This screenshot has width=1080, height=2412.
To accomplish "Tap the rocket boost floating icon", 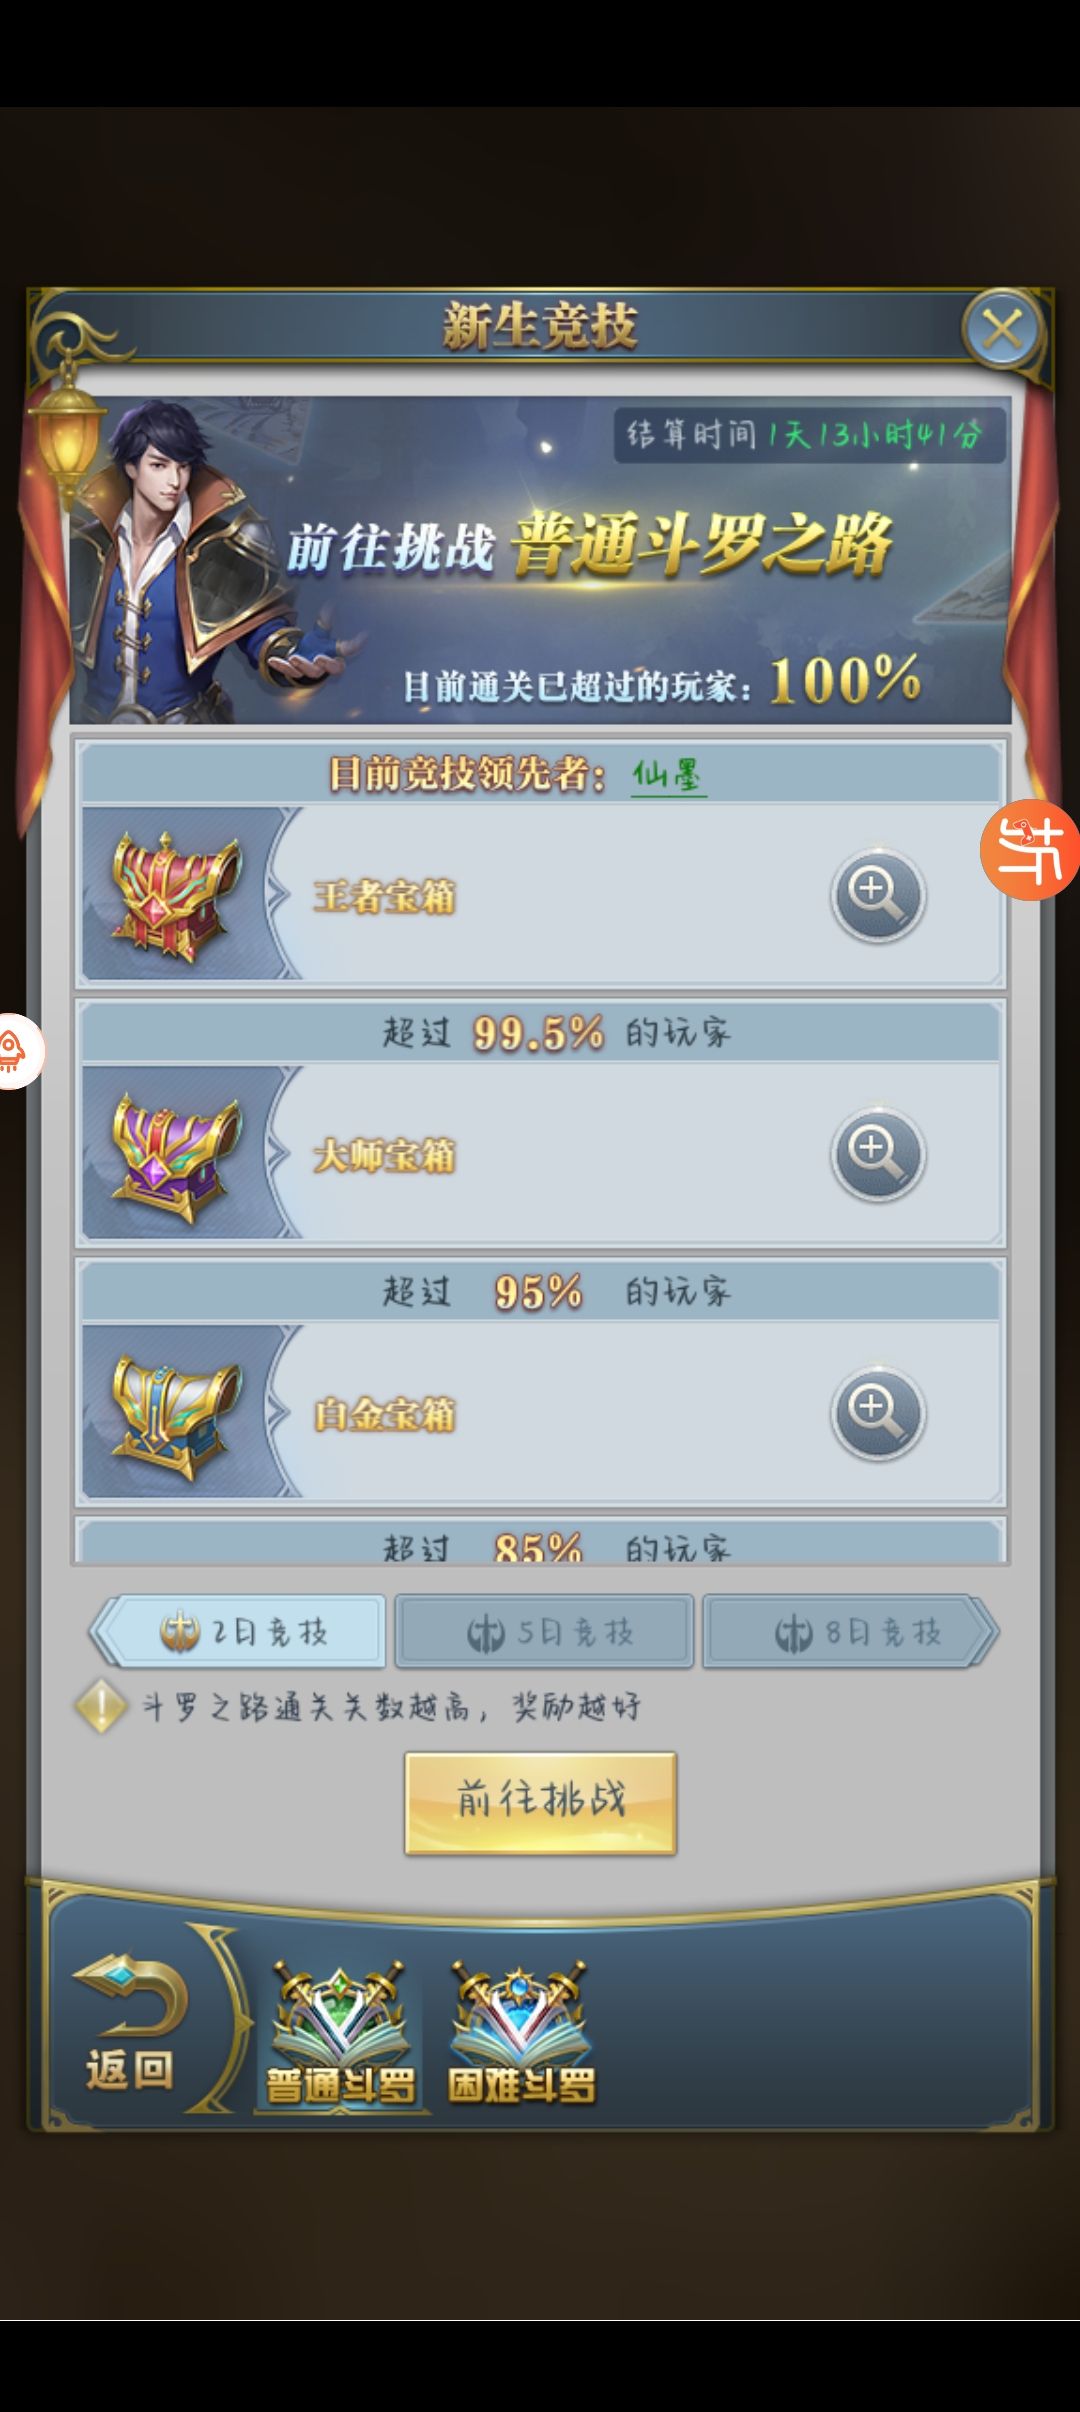I will pos(16,1050).
